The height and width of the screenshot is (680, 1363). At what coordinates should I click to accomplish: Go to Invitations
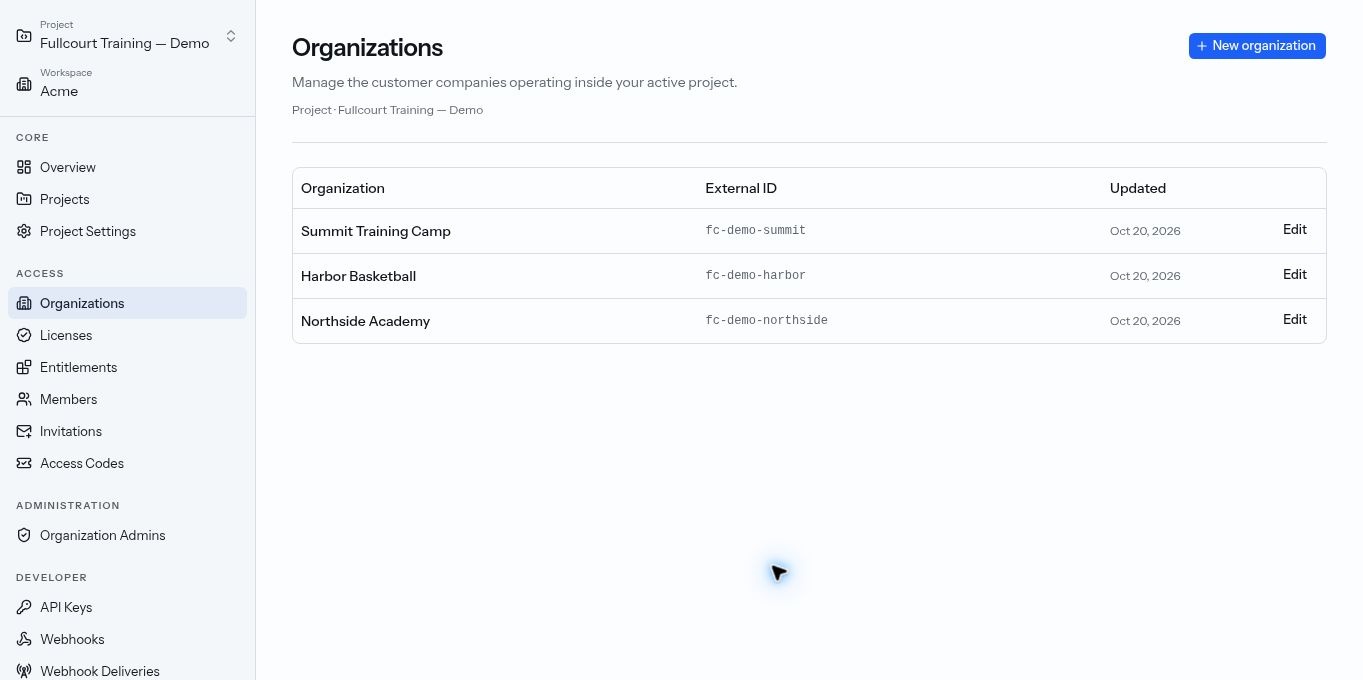[x=127, y=431]
